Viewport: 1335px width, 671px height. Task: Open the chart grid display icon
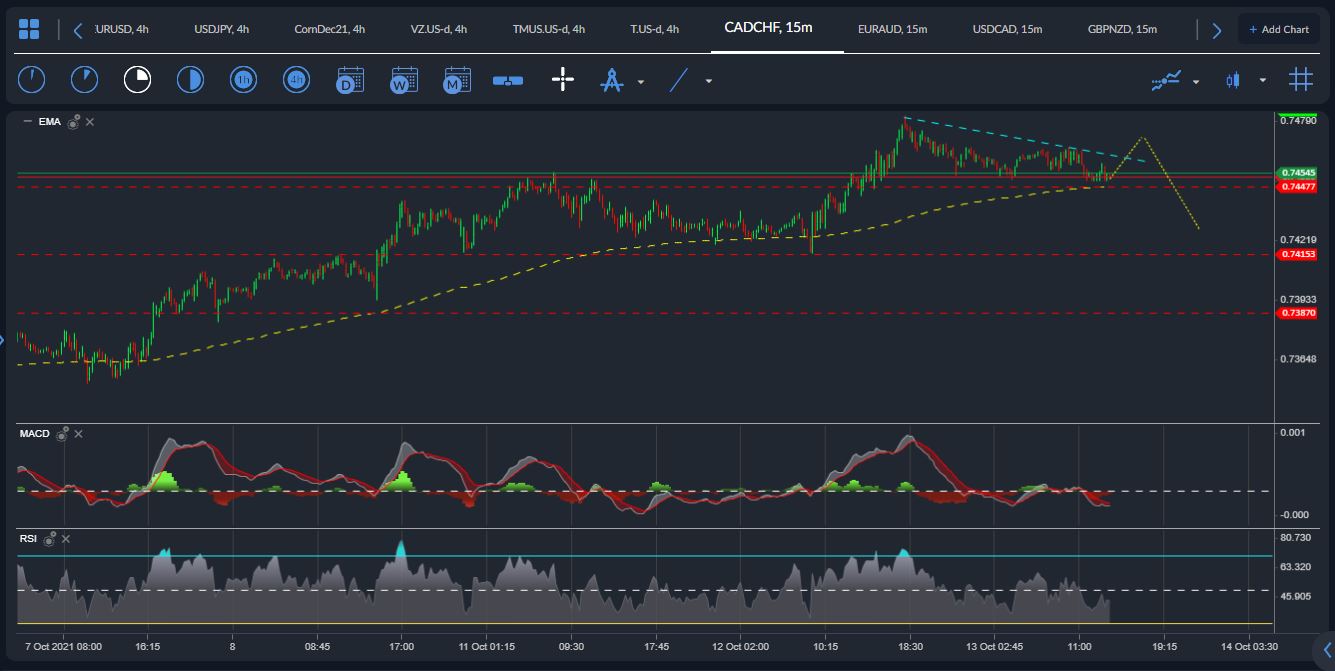[1300, 79]
